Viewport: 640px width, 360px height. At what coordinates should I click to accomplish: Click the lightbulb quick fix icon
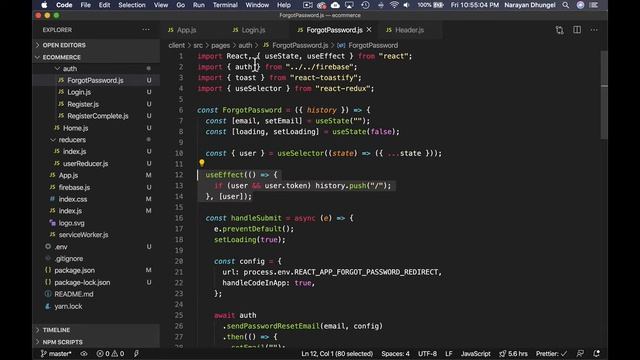[x=202, y=163]
